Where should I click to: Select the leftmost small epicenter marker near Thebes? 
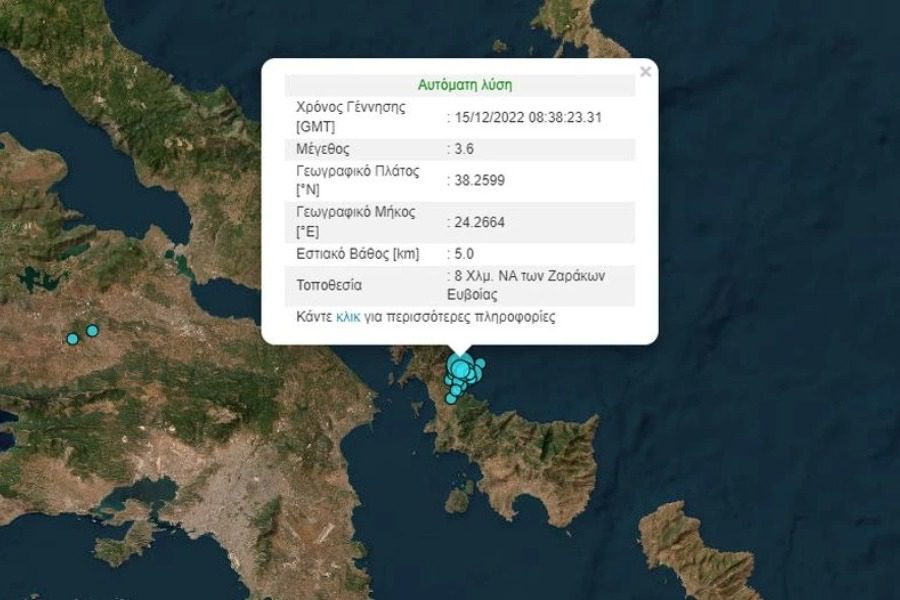pos(72,340)
